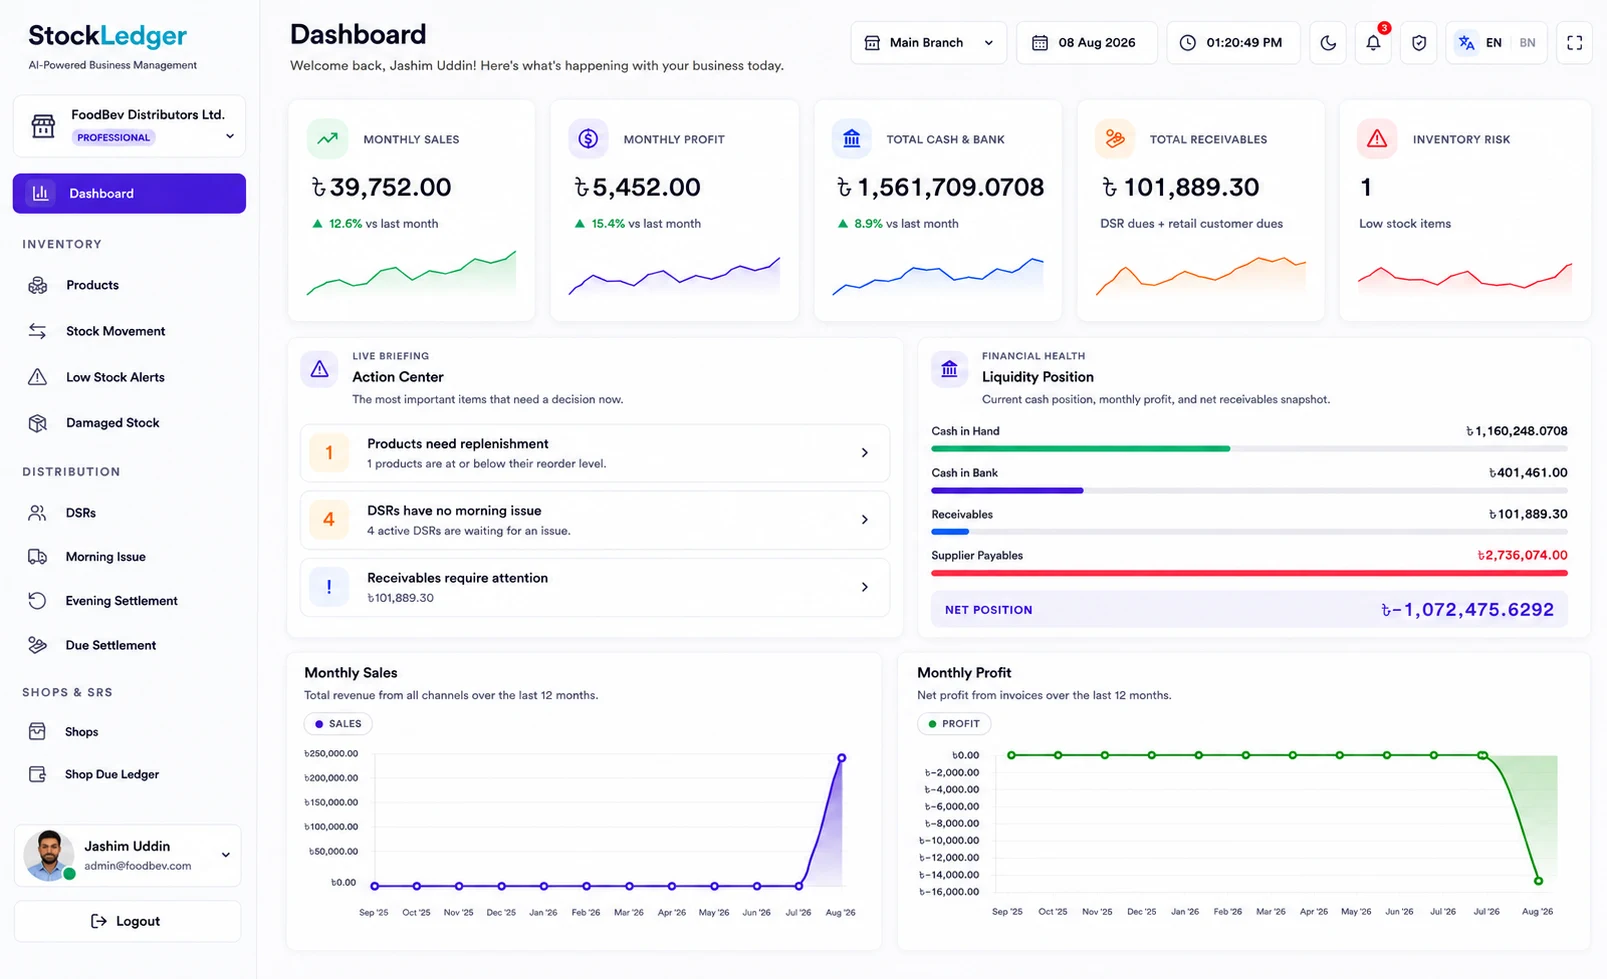Go to Stock Movement page
Screen dimensions: 1607x979
coord(116,331)
